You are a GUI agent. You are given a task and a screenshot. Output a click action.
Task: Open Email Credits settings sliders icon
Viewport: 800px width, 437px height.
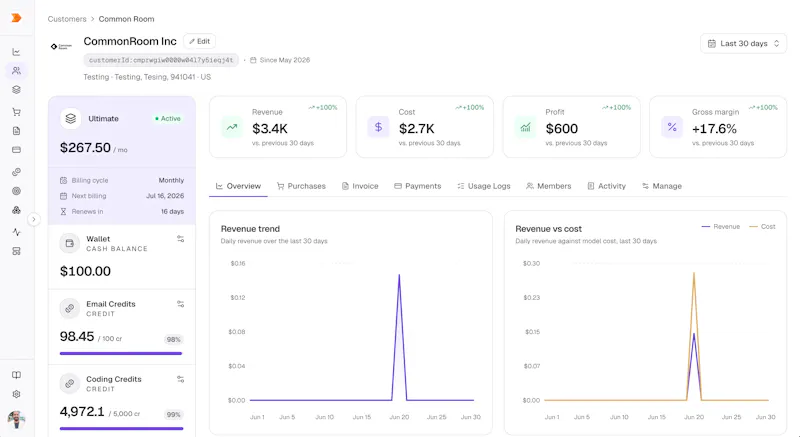tap(181, 304)
